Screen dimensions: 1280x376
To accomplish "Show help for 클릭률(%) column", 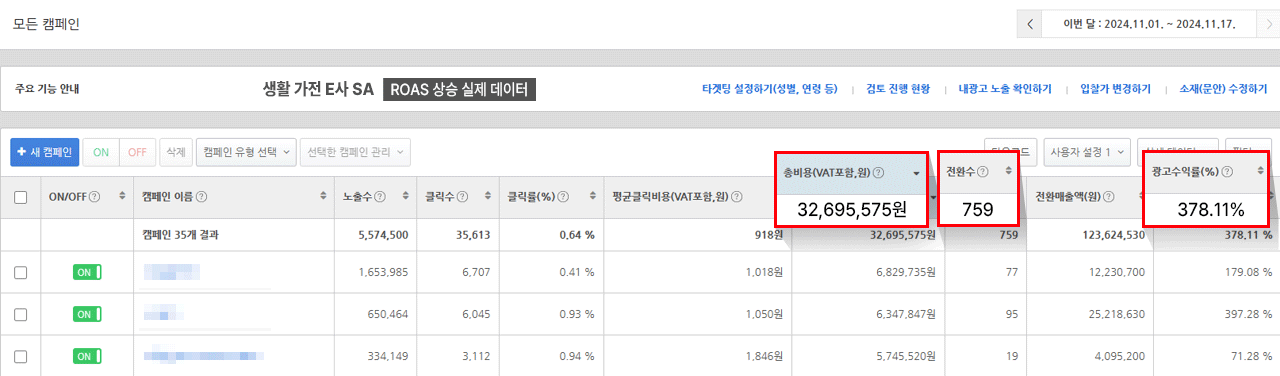I will click(564, 197).
